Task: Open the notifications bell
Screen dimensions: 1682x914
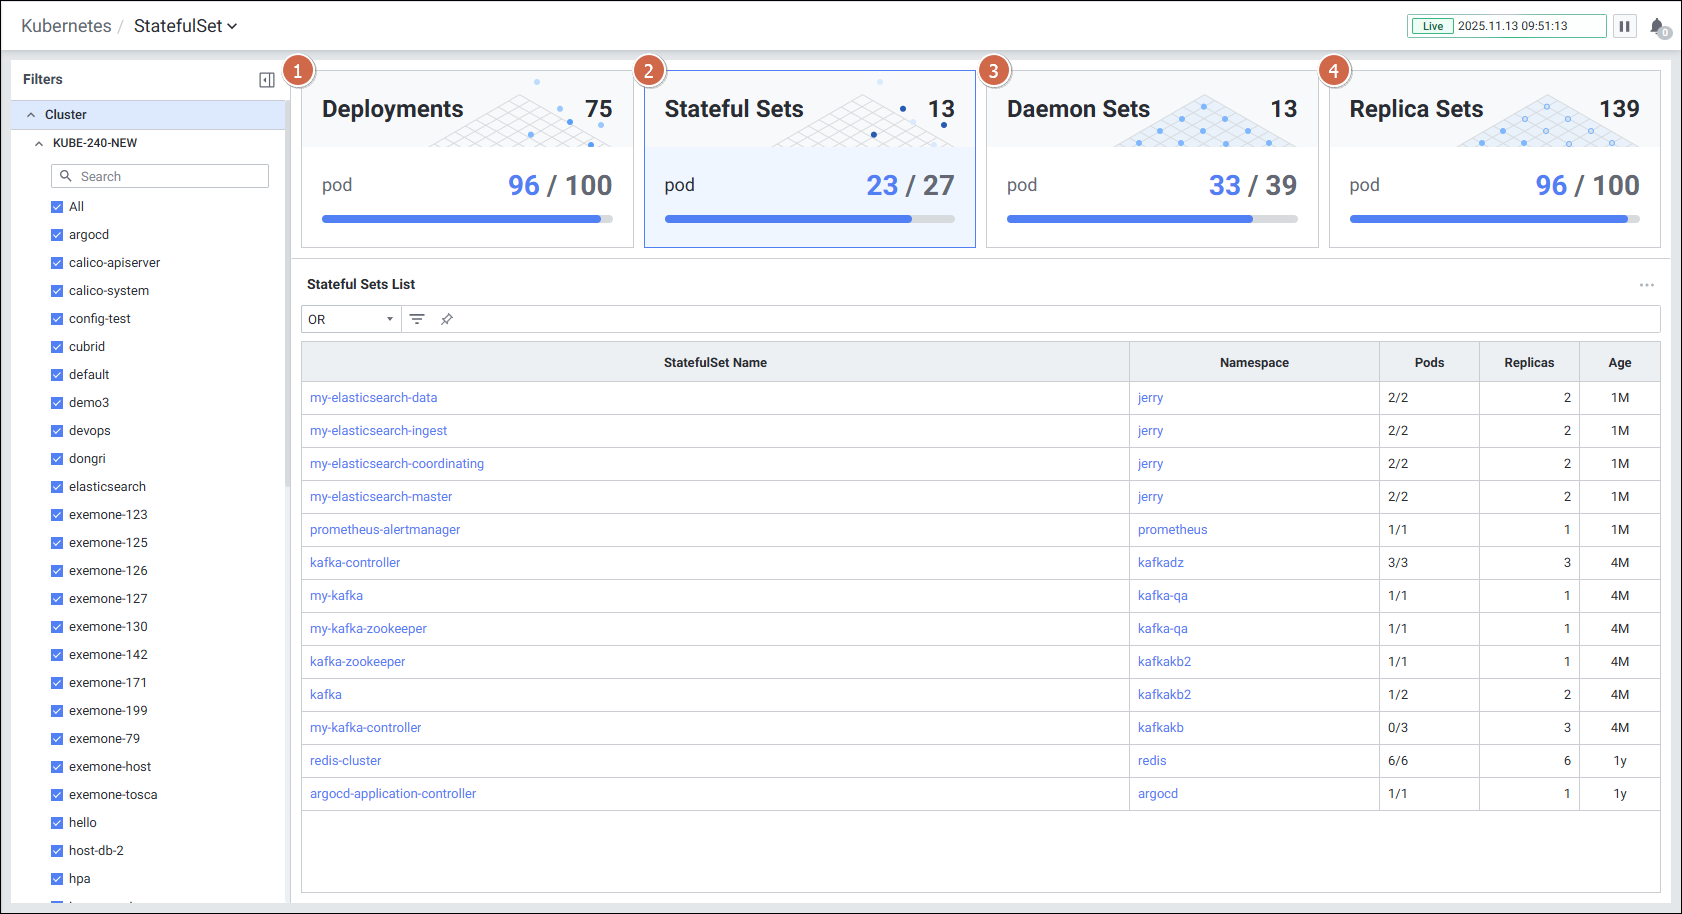Action: tap(1657, 27)
